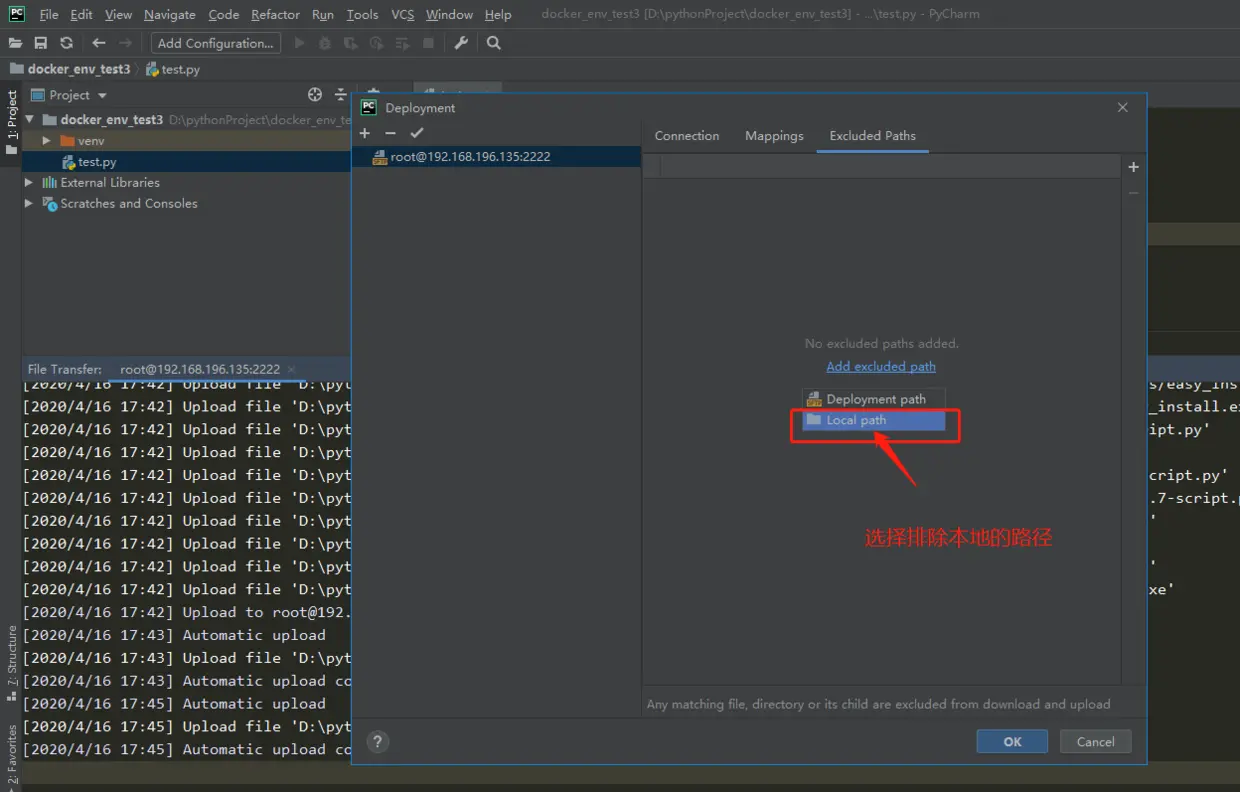This screenshot has width=1240, height=792.
Task: Open Settings via the wrench icon
Action: 461,43
